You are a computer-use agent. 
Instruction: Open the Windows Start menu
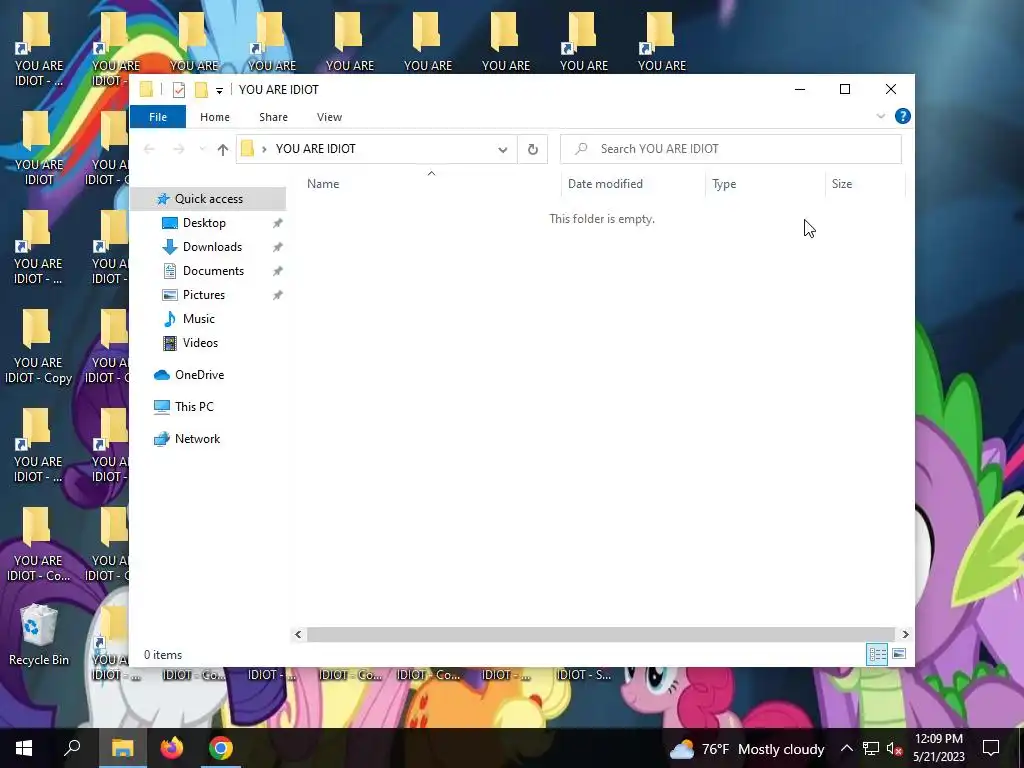24,748
